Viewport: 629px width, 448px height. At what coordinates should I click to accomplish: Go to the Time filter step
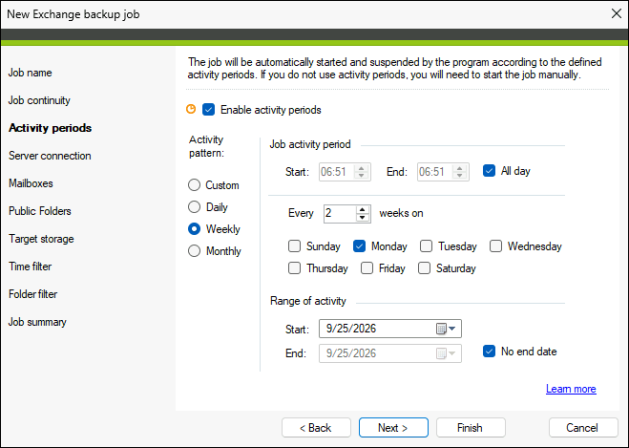[x=30, y=266]
